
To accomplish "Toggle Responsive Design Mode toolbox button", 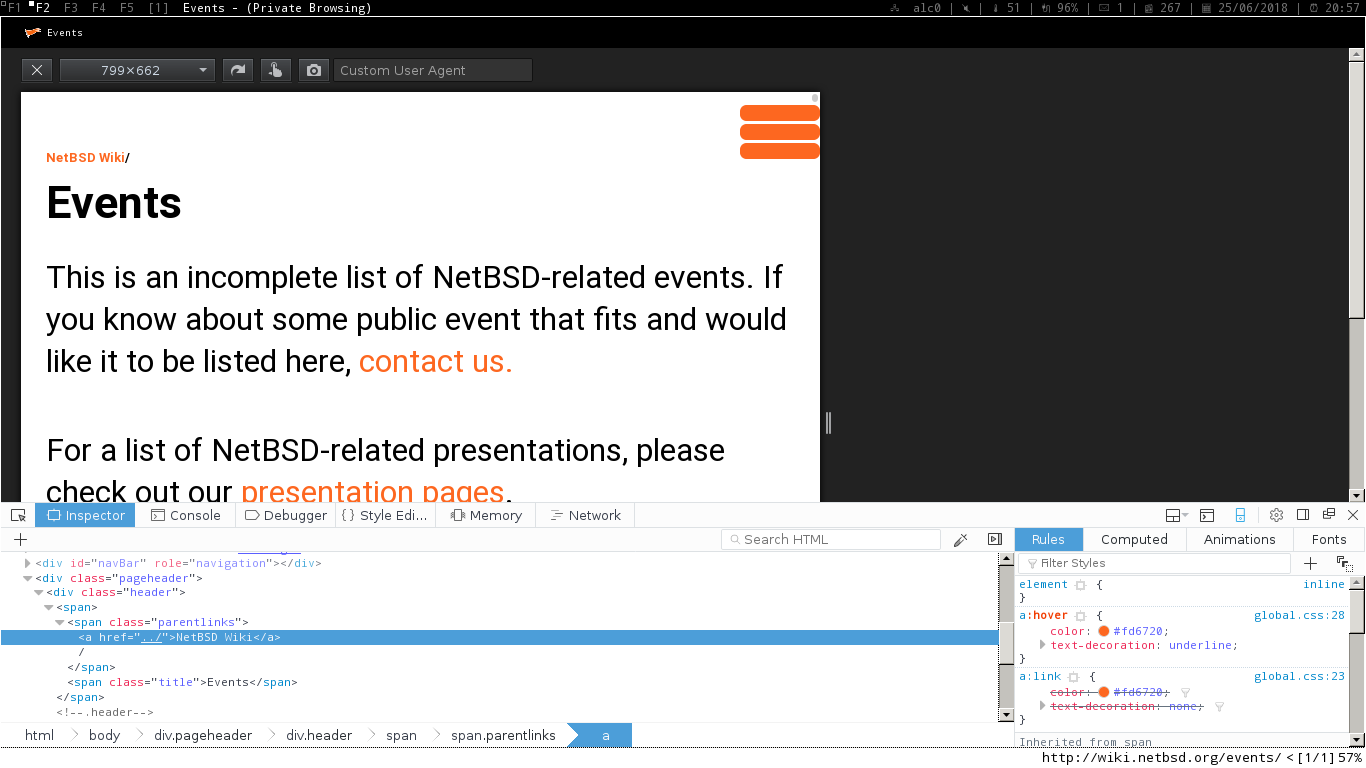I will tap(1240, 515).
